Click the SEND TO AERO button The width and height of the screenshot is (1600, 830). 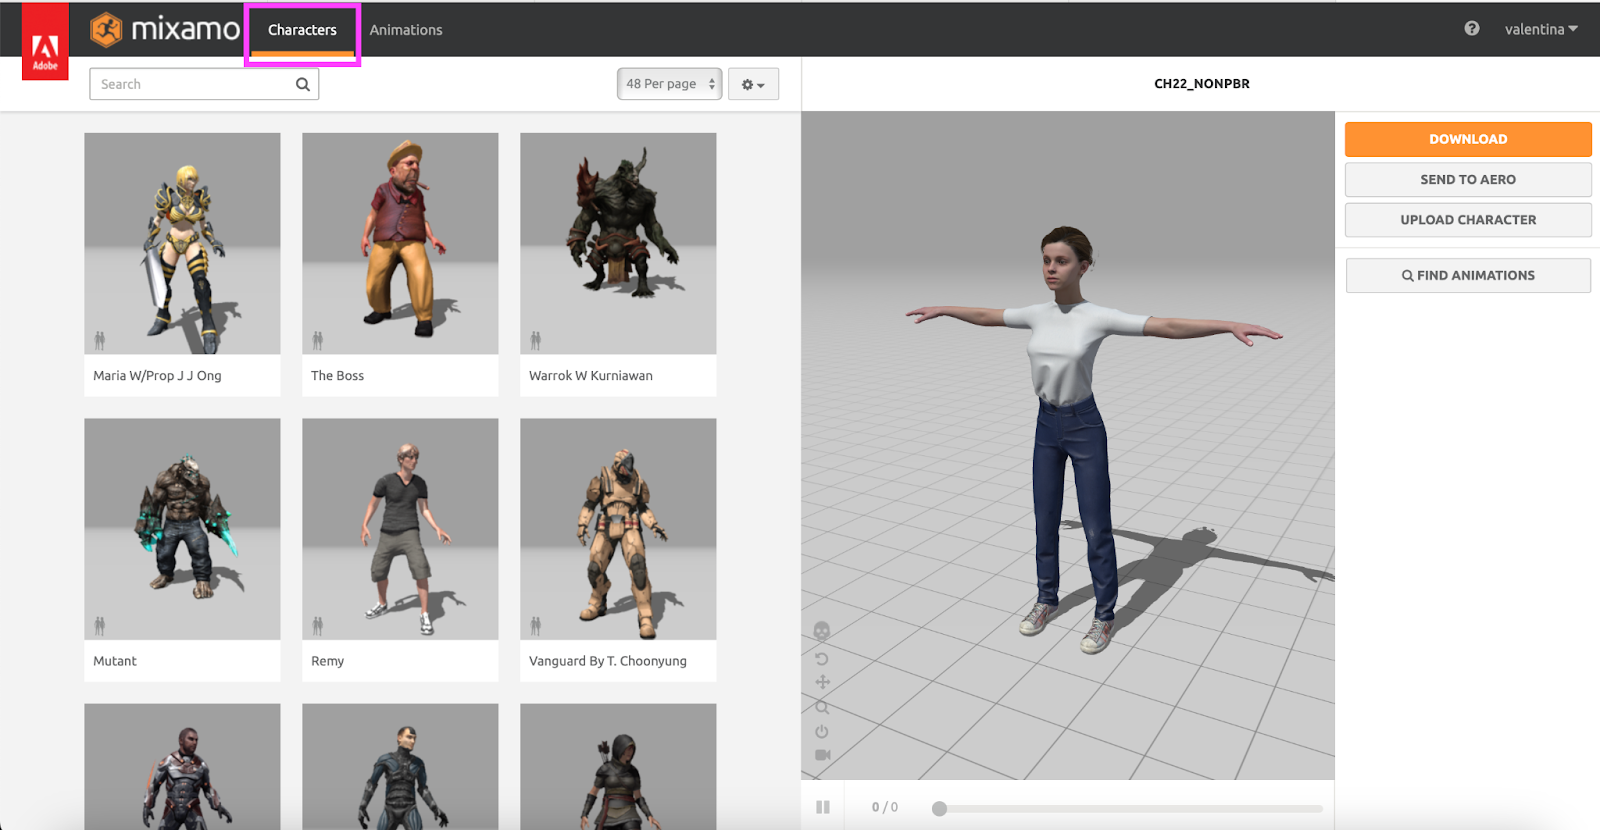(x=1468, y=179)
